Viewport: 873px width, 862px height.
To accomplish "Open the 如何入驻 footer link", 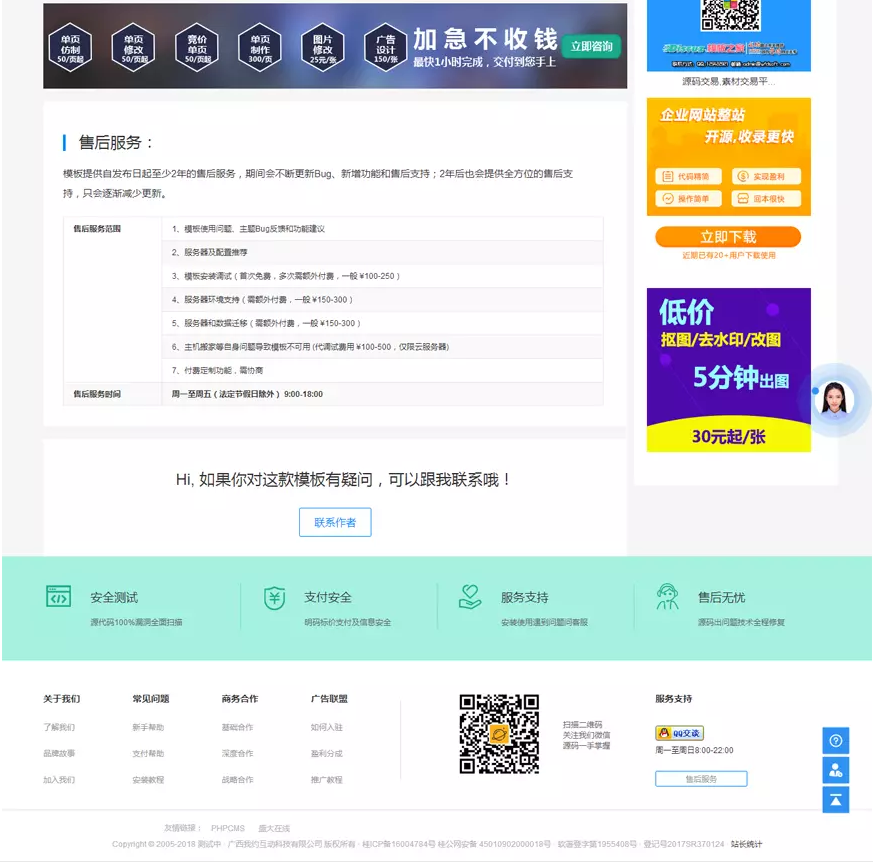I will pos(326,727).
